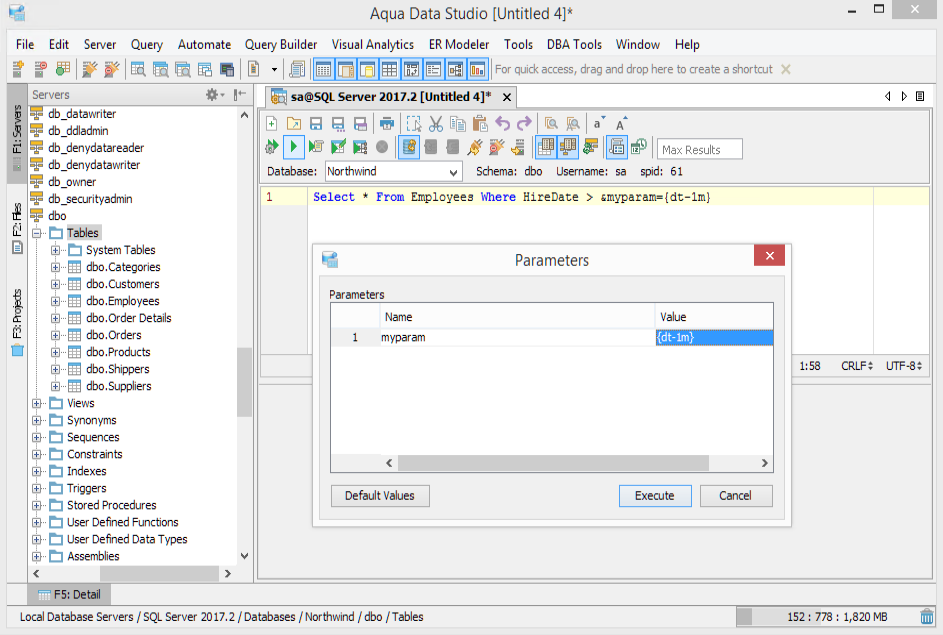The image size is (943, 635).
Task: Click the Redo arrow icon
Action: [x=524, y=124]
